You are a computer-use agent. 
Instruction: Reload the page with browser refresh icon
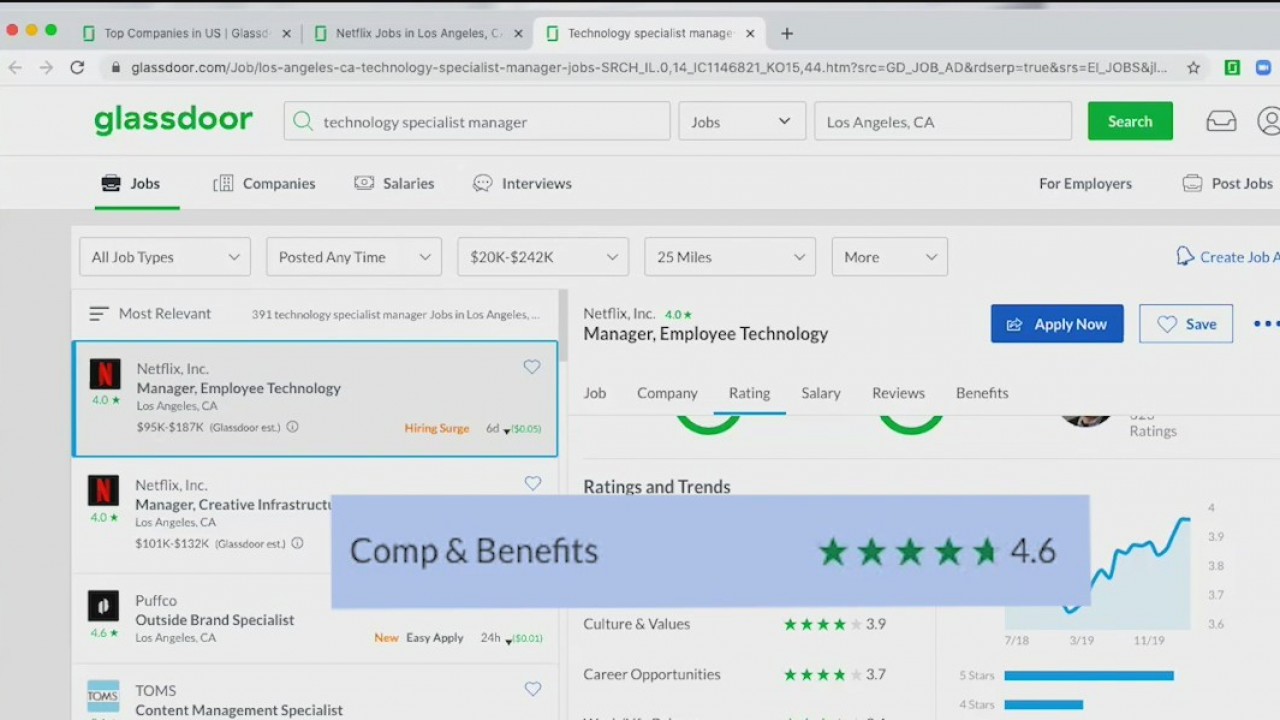pyautogui.click(x=77, y=67)
